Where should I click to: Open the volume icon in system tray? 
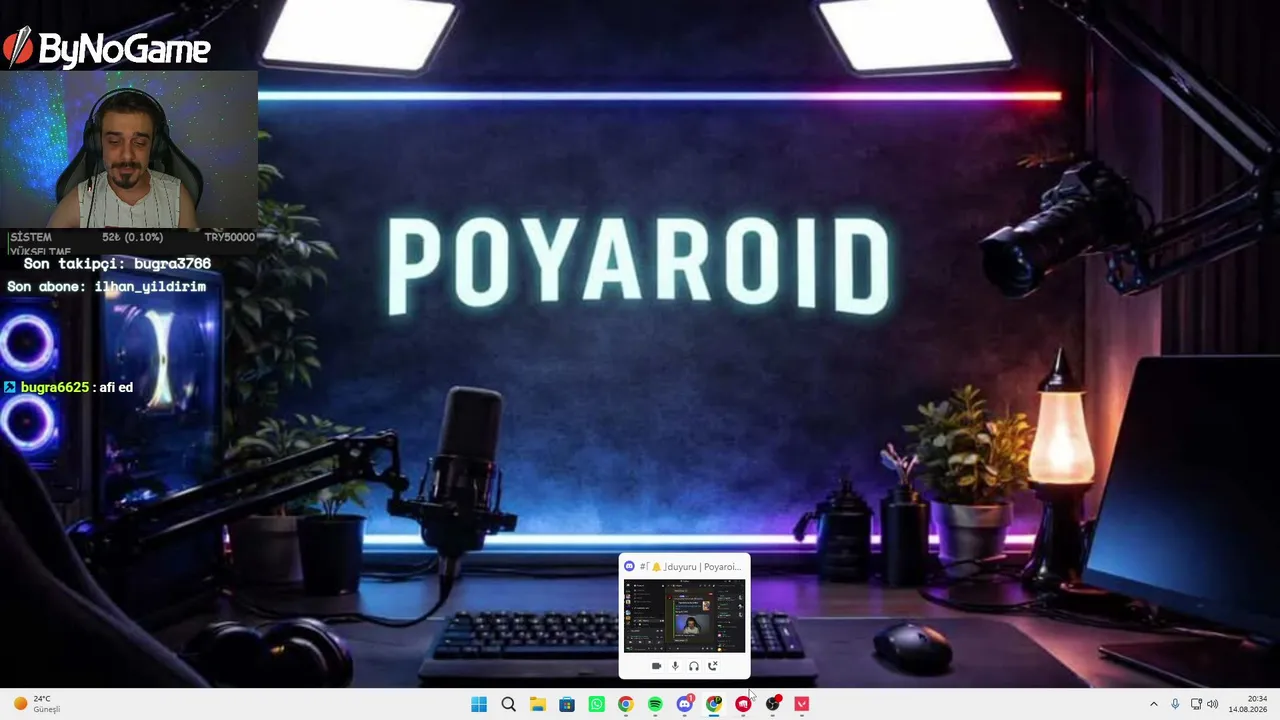1213,704
